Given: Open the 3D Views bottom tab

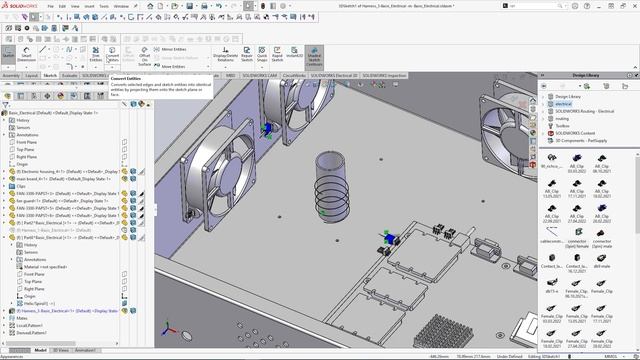Looking at the screenshot, I should (x=61, y=350).
